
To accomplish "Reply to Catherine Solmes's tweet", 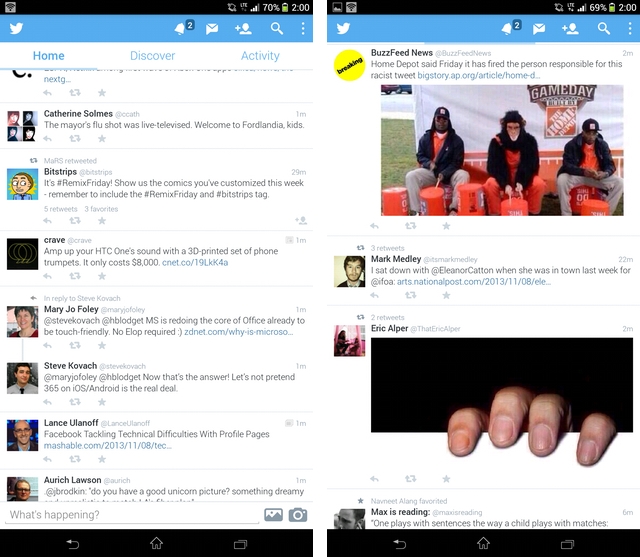I will (x=48, y=138).
